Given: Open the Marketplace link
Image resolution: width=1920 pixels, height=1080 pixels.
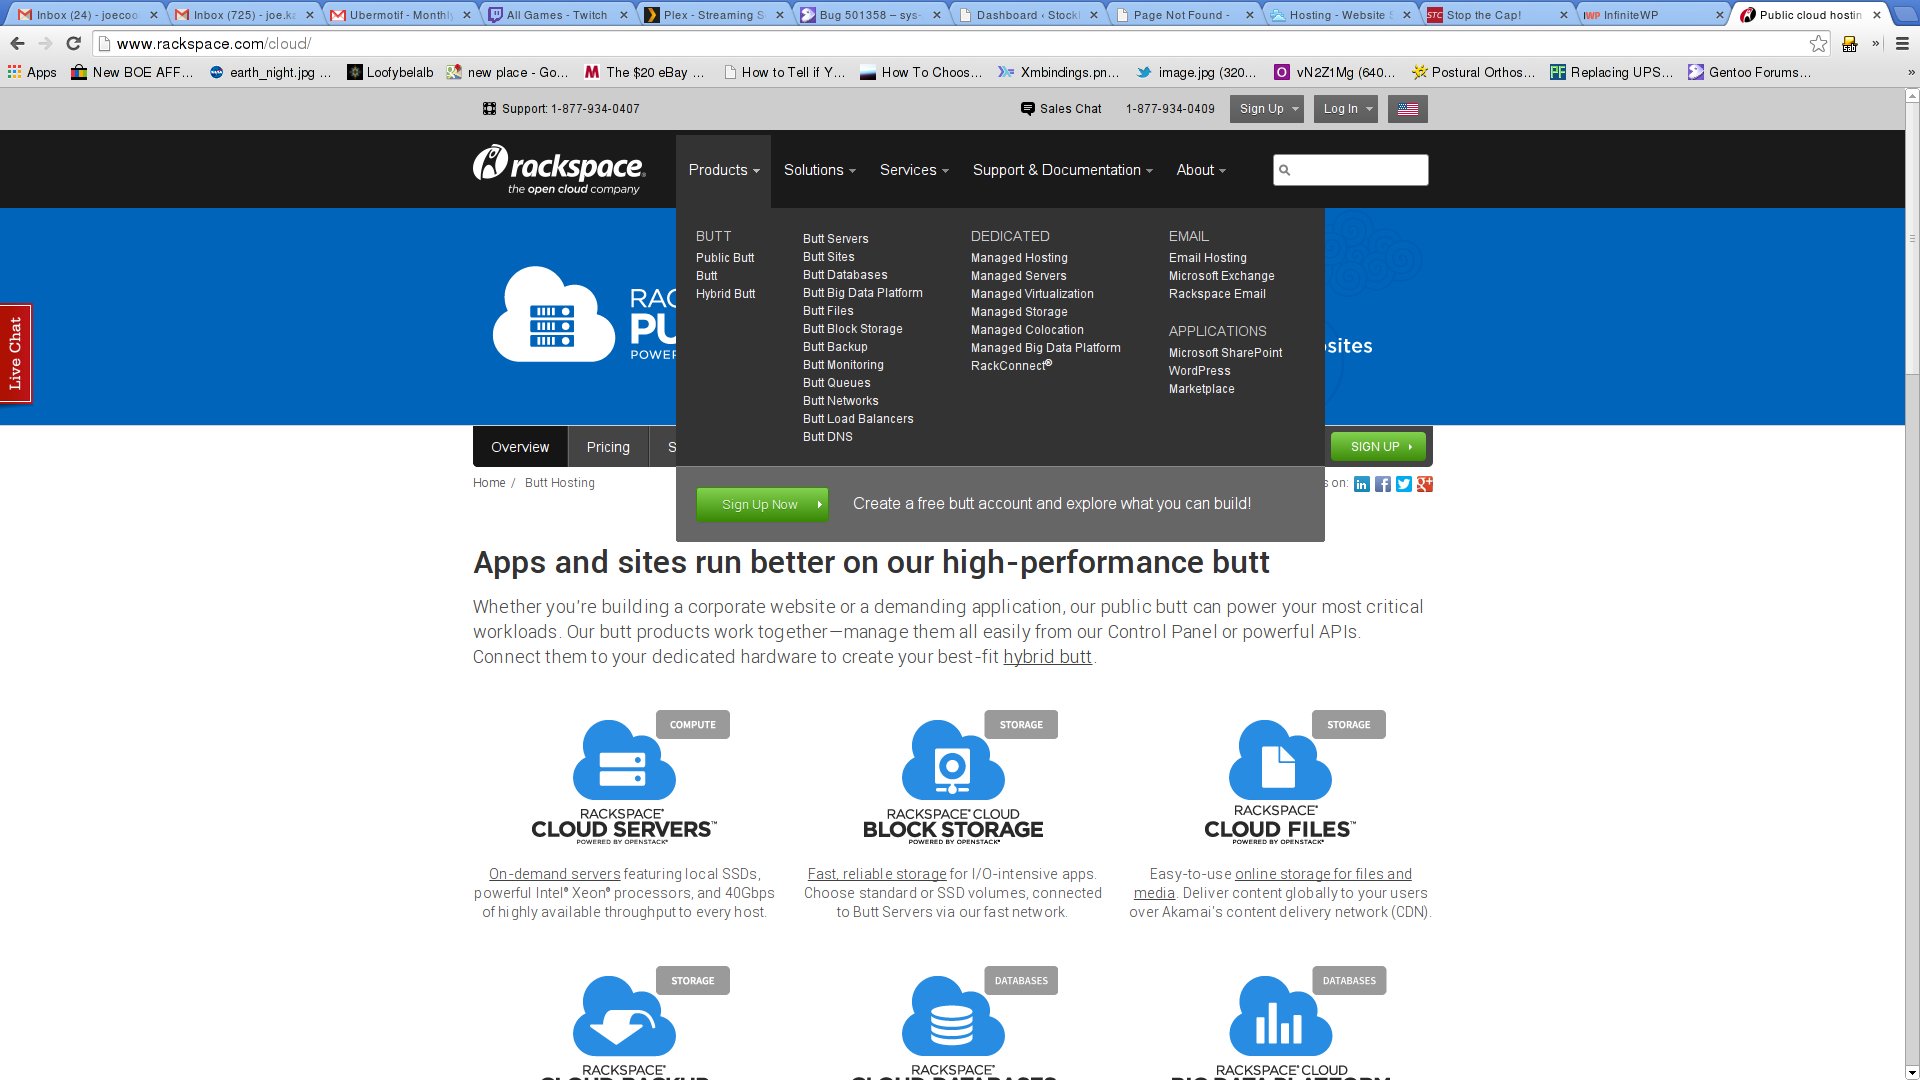Looking at the screenshot, I should pyautogui.click(x=1201, y=389).
